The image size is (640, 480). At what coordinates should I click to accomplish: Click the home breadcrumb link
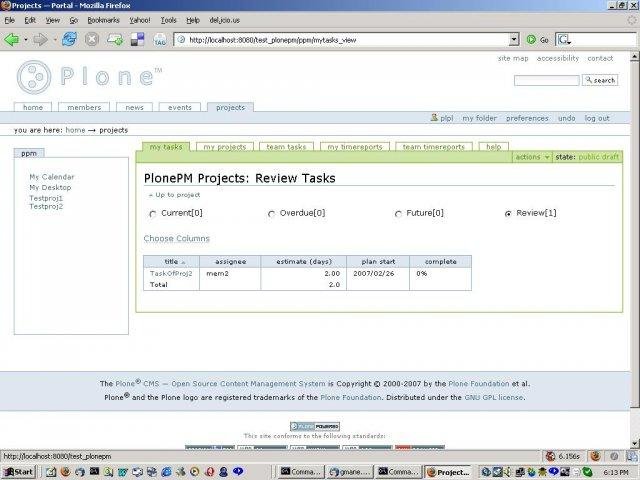pyautogui.click(x=75, y=130)
